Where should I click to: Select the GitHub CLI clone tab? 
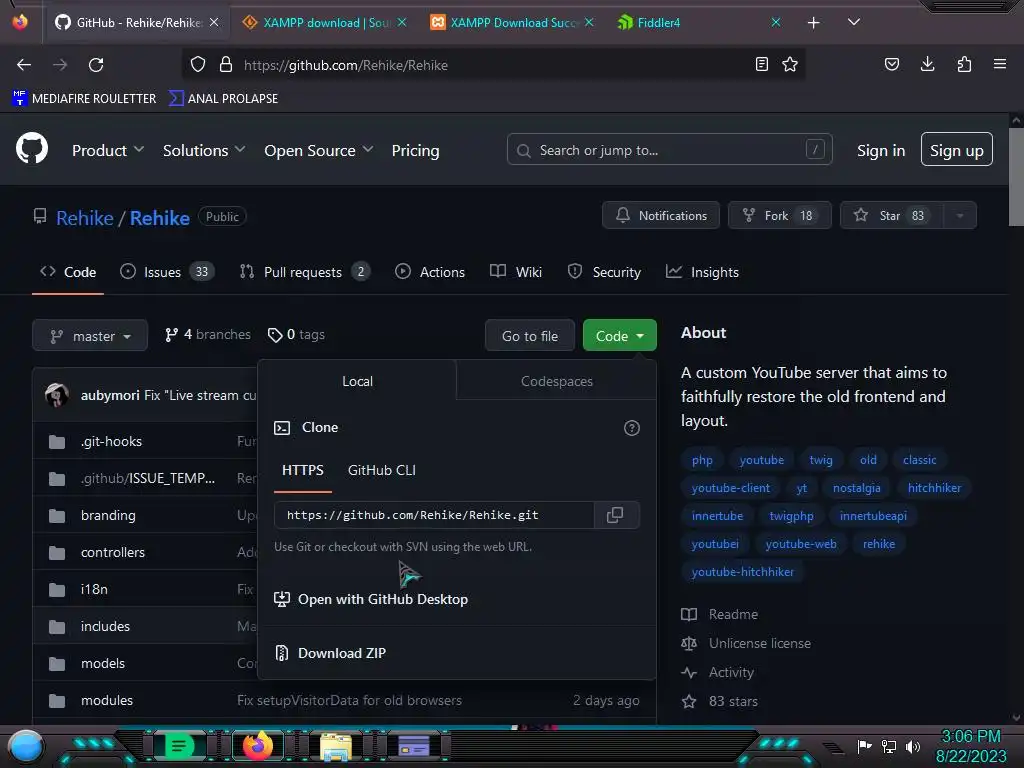coord(381,470)
